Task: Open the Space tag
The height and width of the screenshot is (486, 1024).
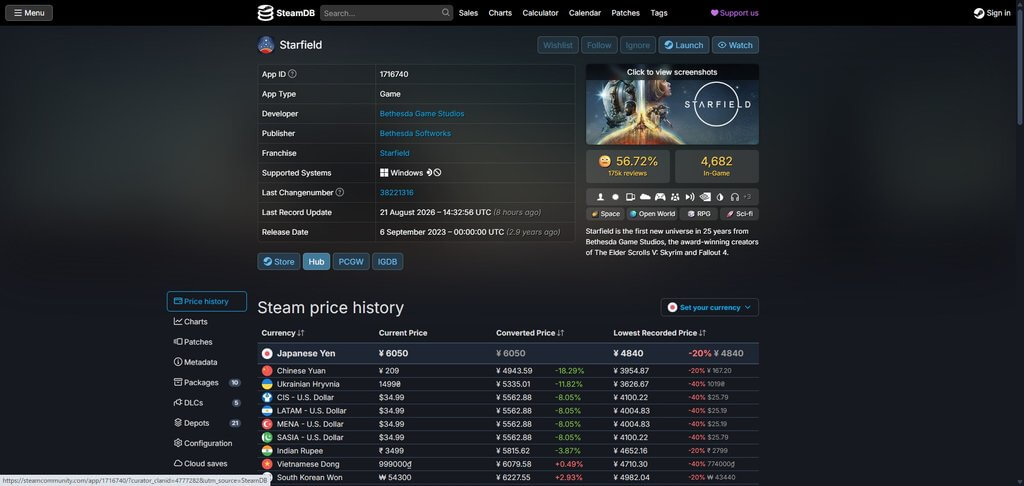Action: 606,214
